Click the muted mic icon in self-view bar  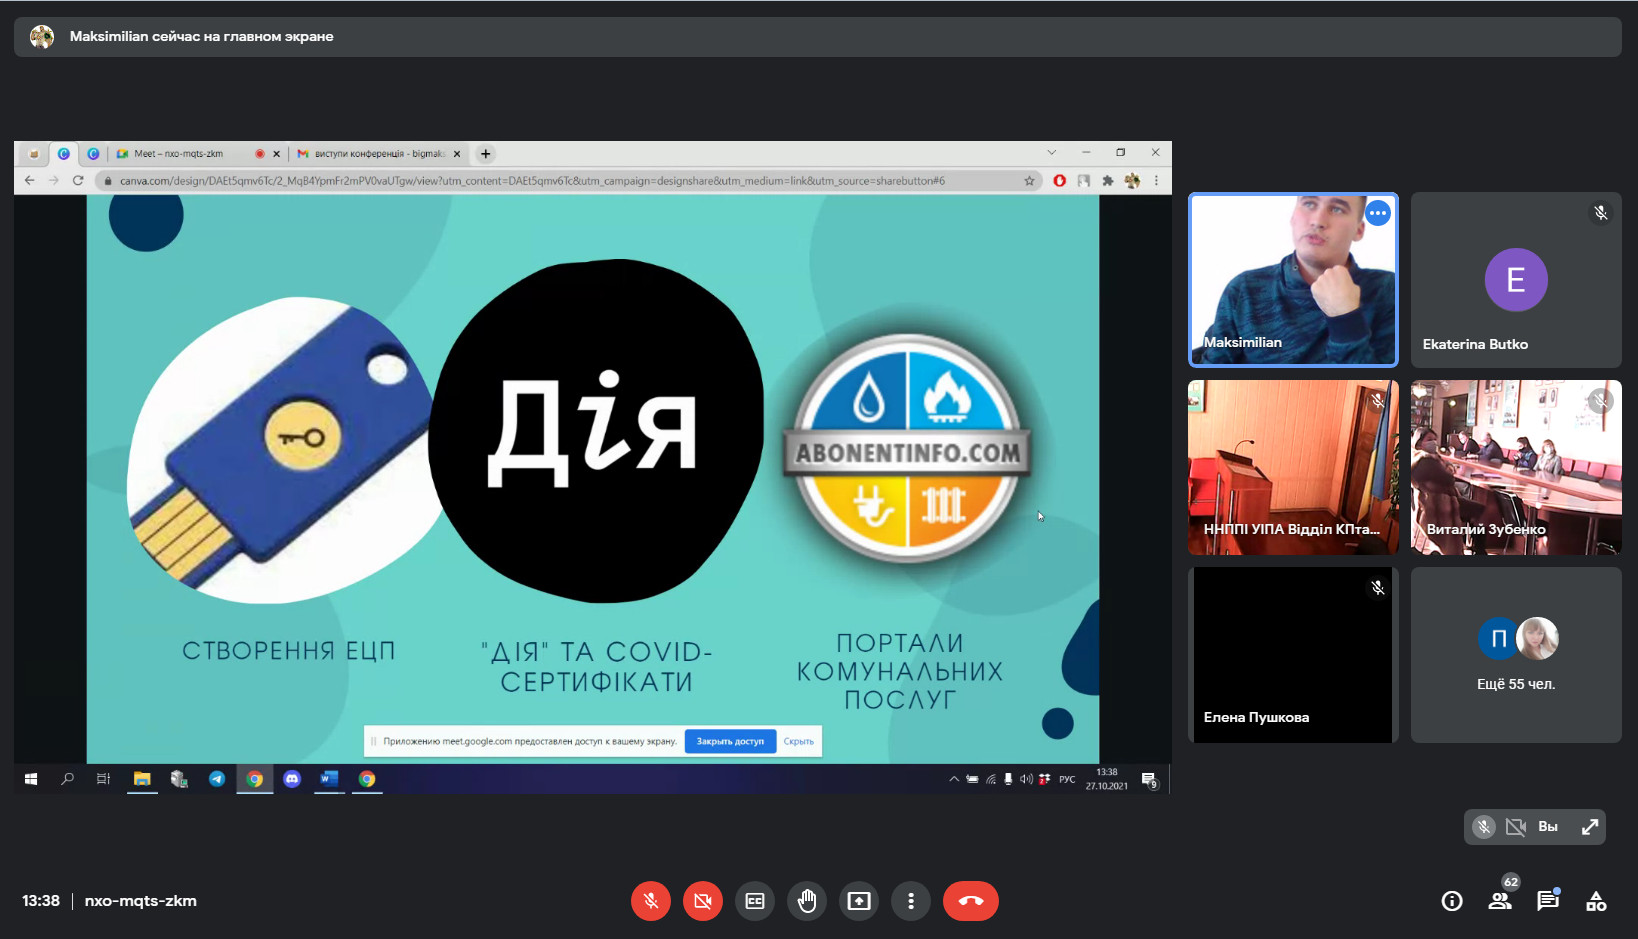click(1484, 827)
